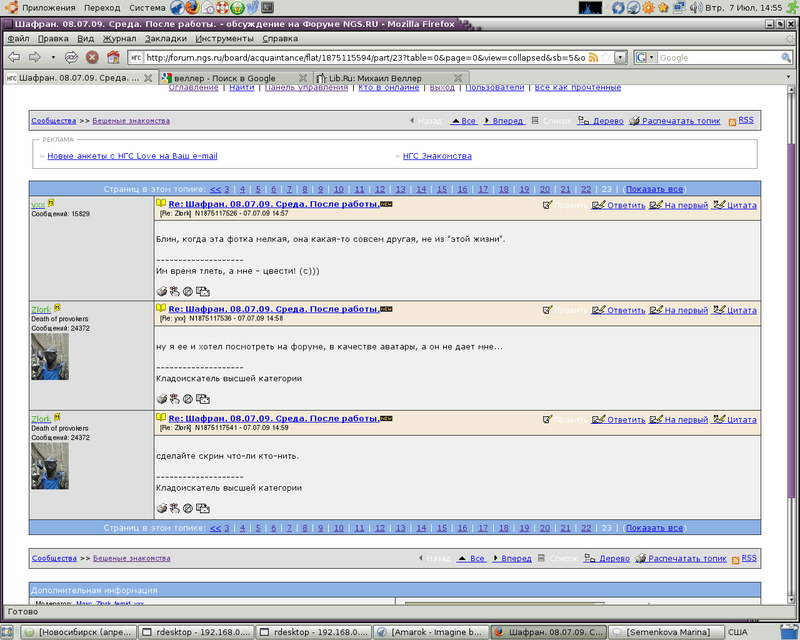Click the Показать все pages link at top
The height and width of the screenshot is (640, 800).
[x=654, y=189]
